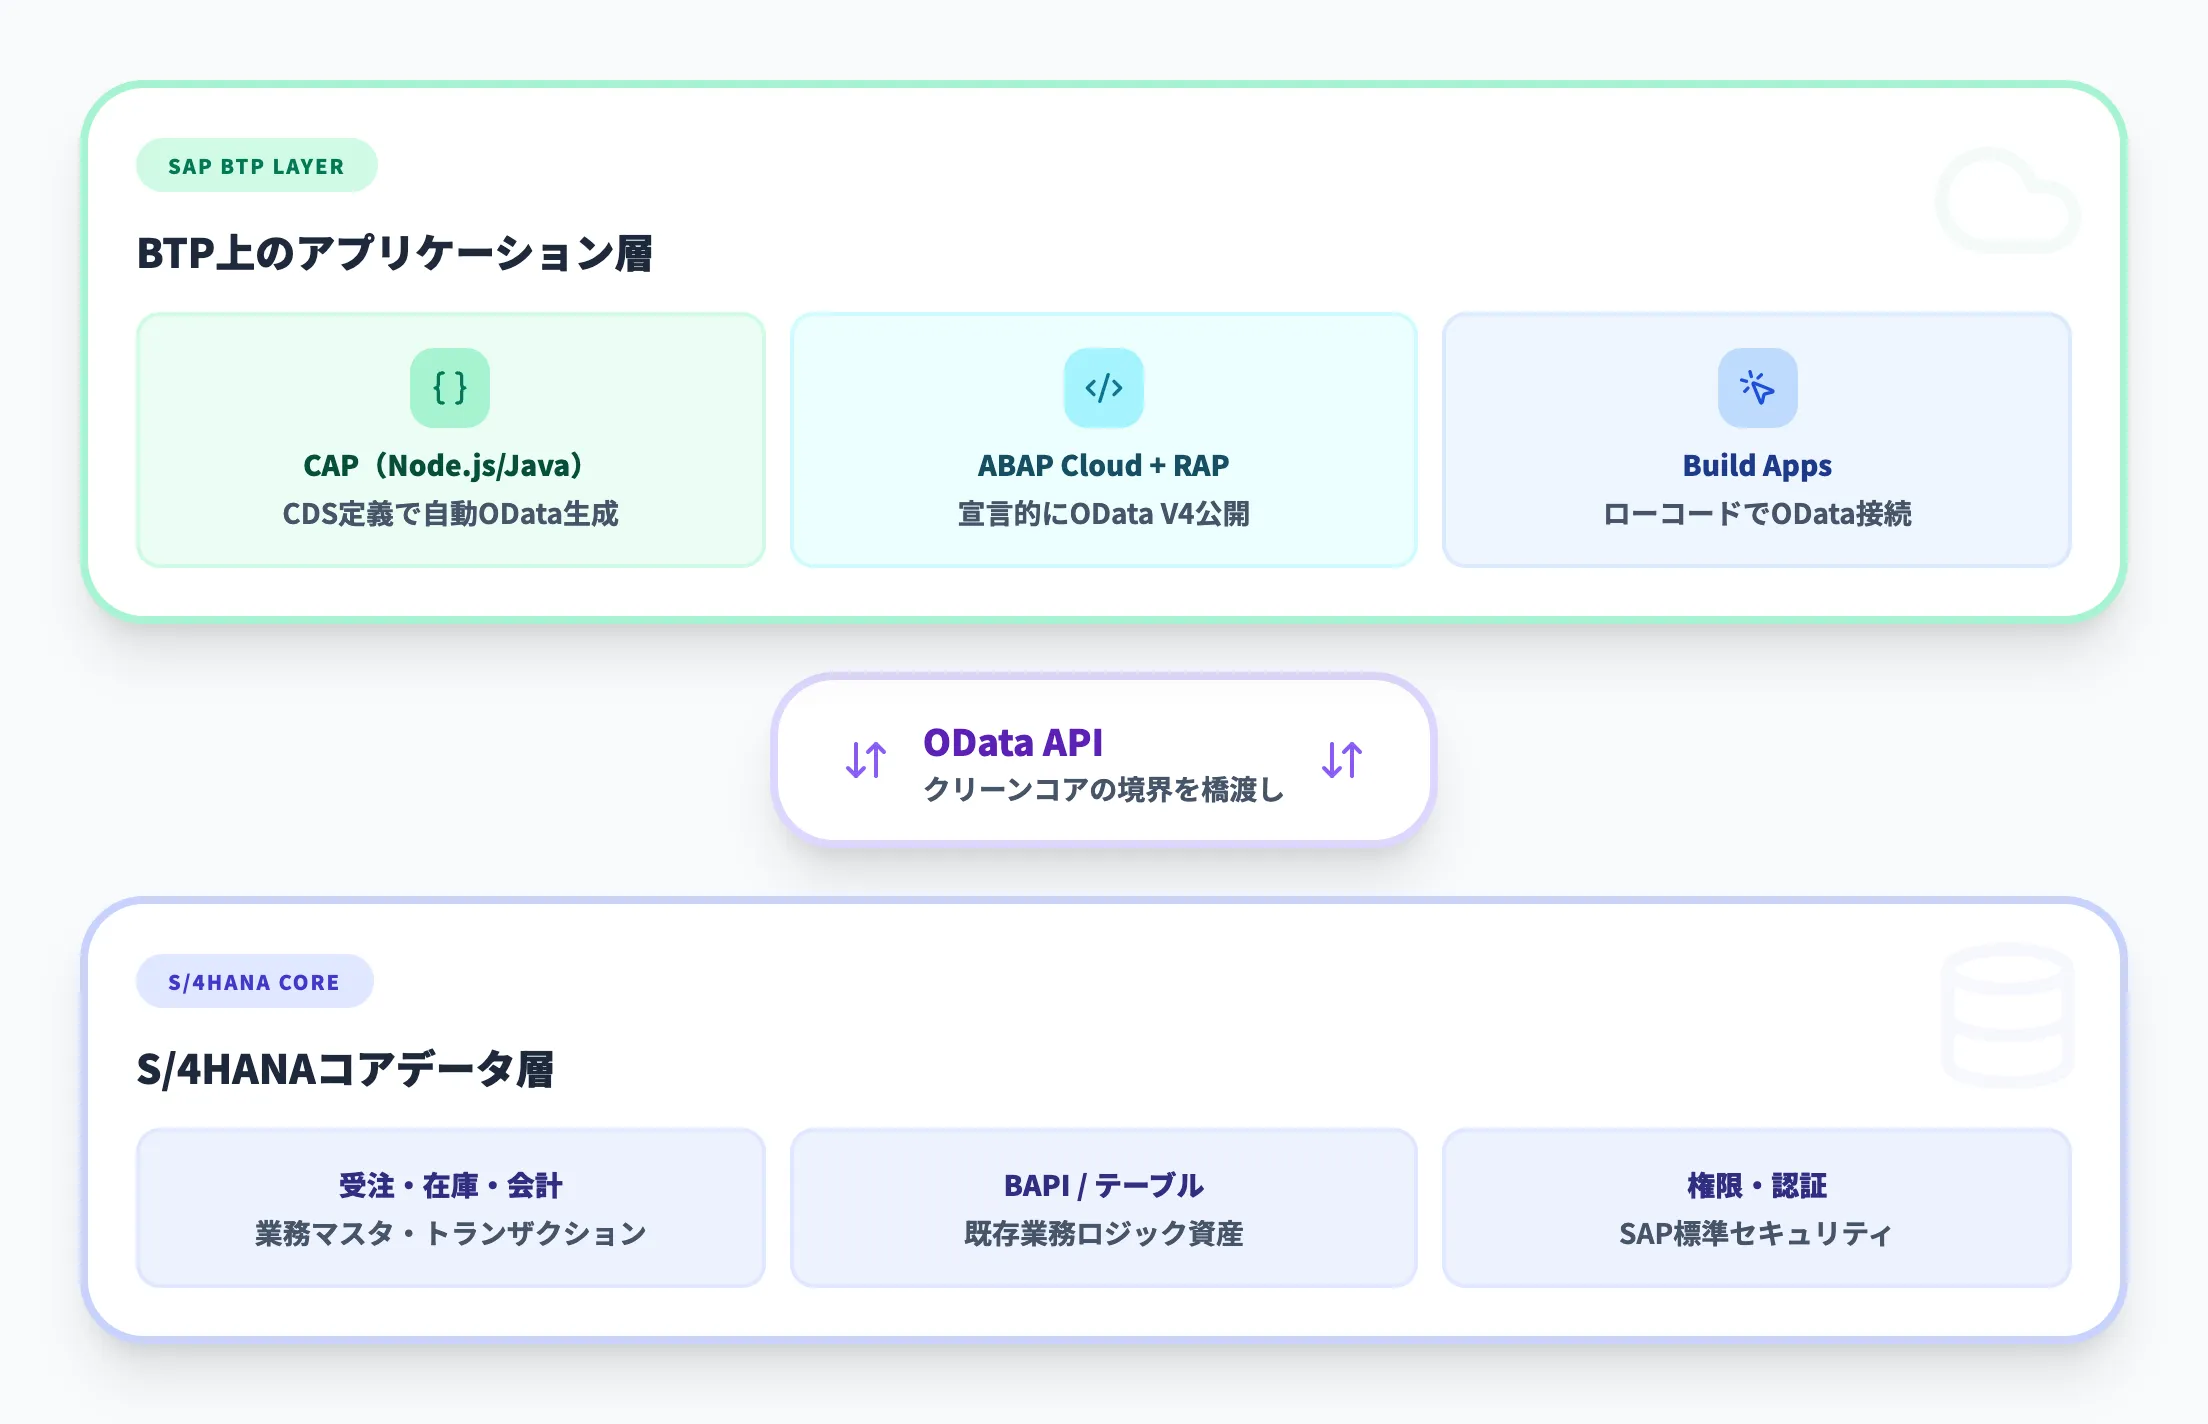The width and height of the screenshot is (2208, 1424).
Task: Collapse the BAPI / テーブル card
Action: pos(1103,1208)
